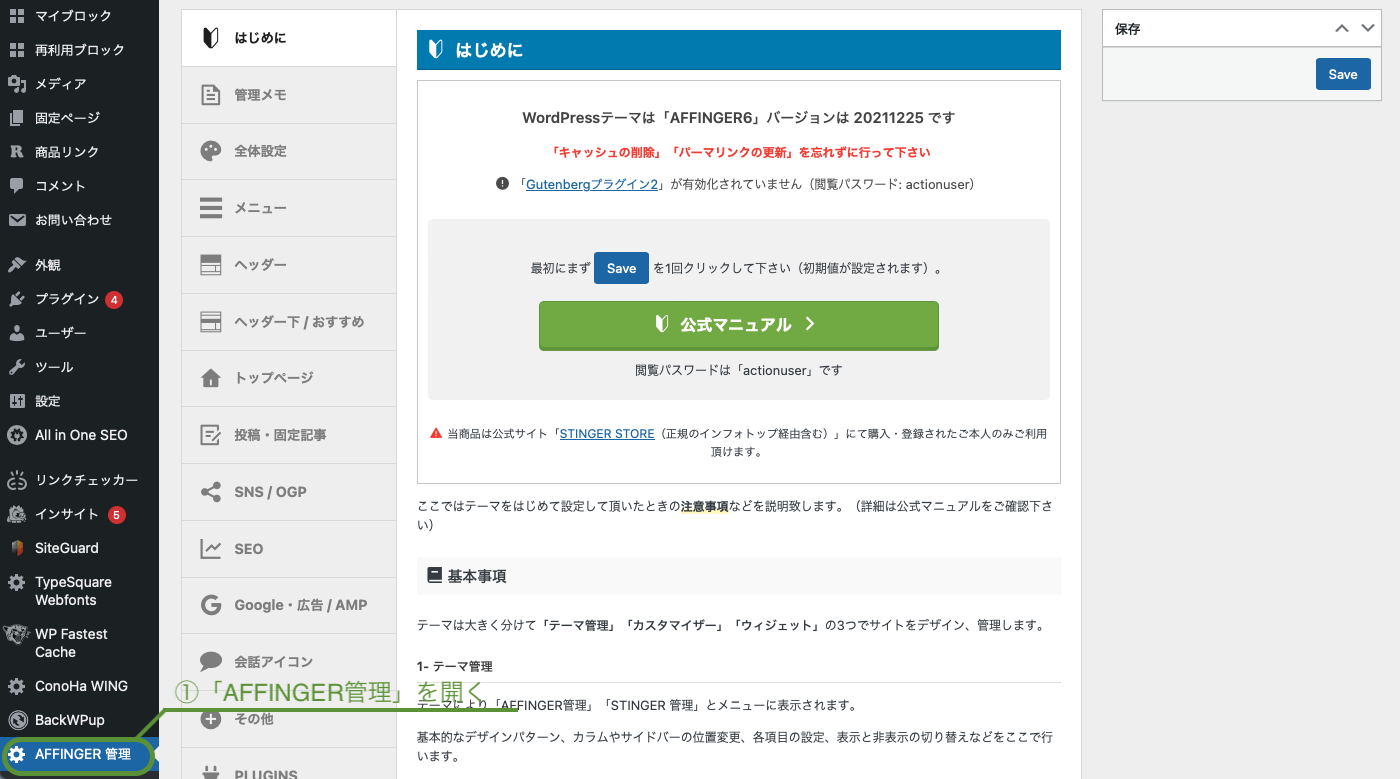The width and height of the screenshot is (1400, 779).
Task: Click the Appearance (外観) brush icon
Action: [16, 265]
